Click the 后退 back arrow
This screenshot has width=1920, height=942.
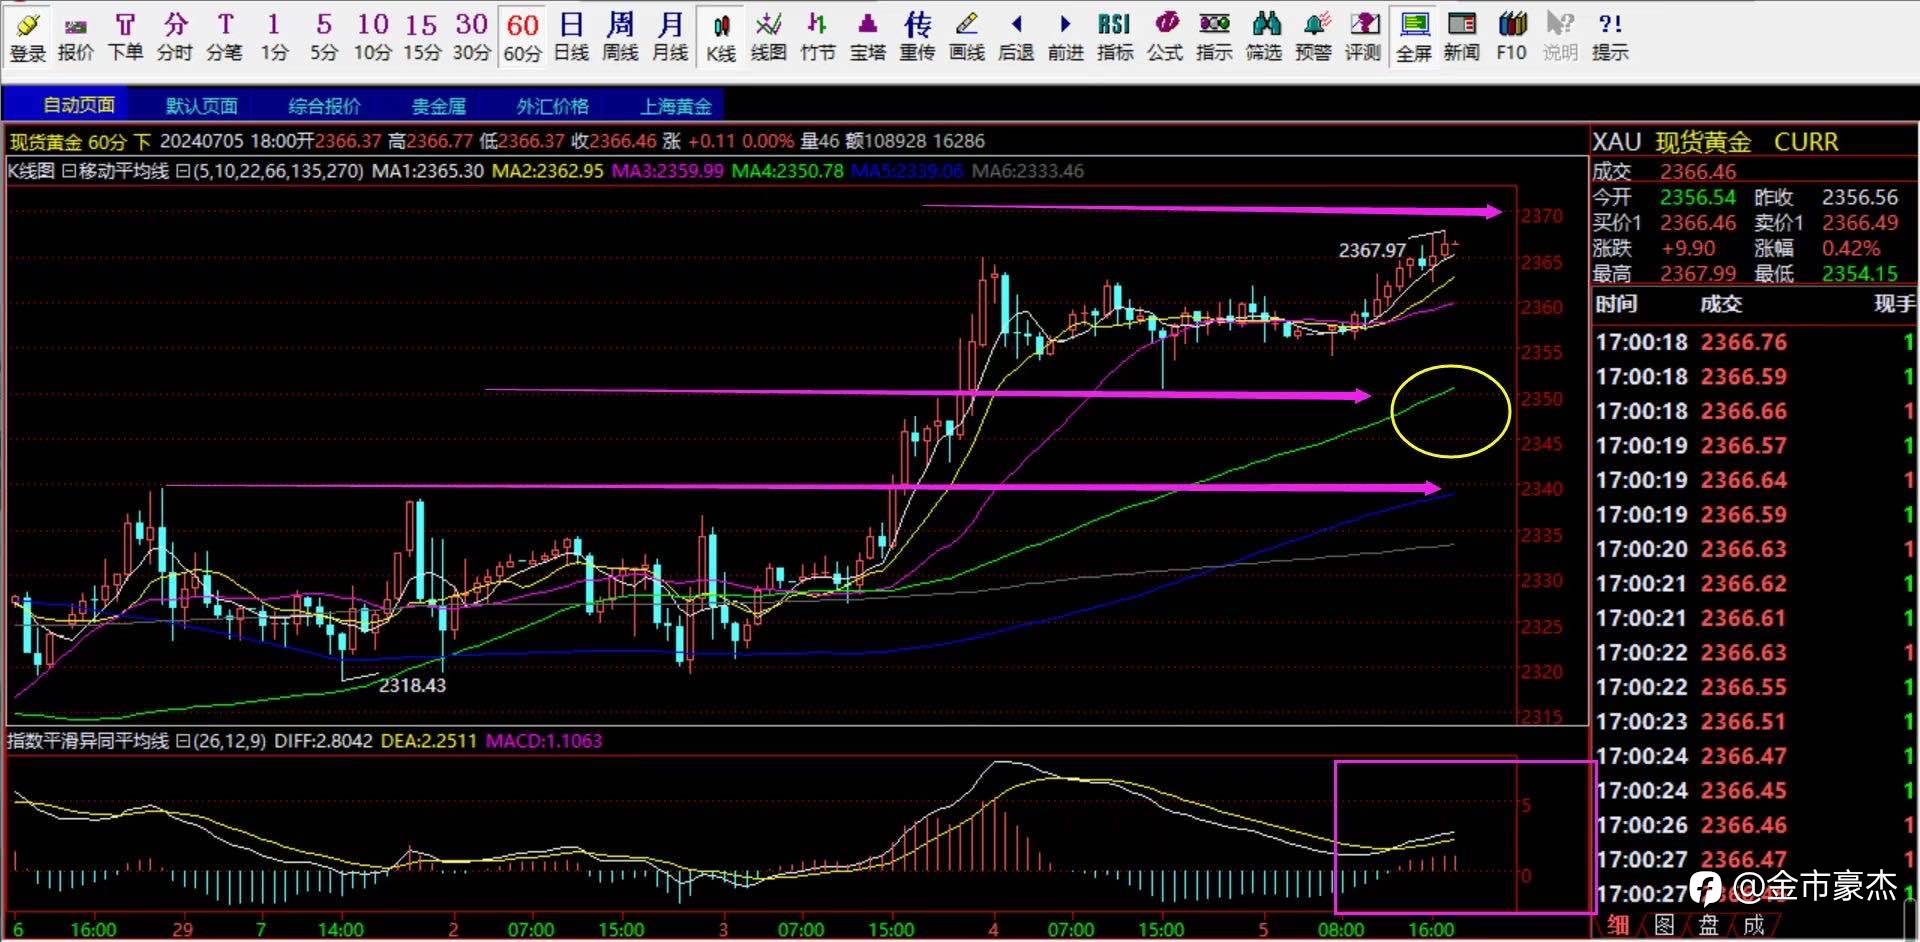[x=1016, y=37]
